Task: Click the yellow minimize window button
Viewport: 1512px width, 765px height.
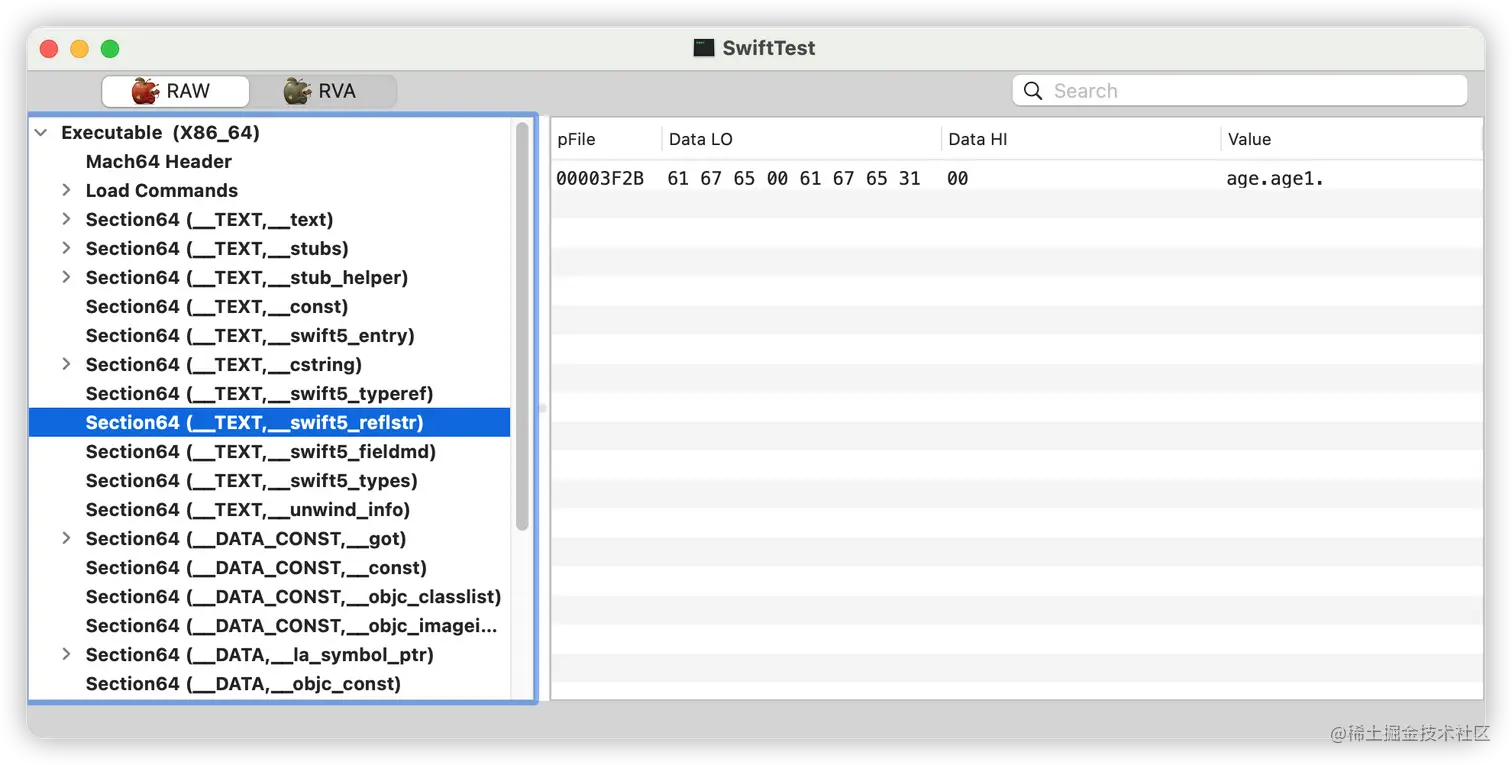Action: tap(79, 49)
